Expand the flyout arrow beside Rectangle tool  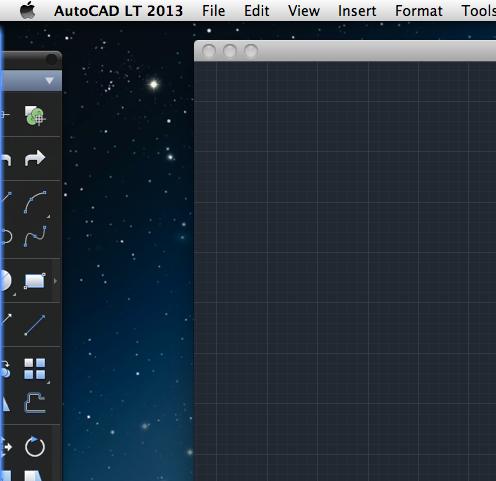pos(55,281)
